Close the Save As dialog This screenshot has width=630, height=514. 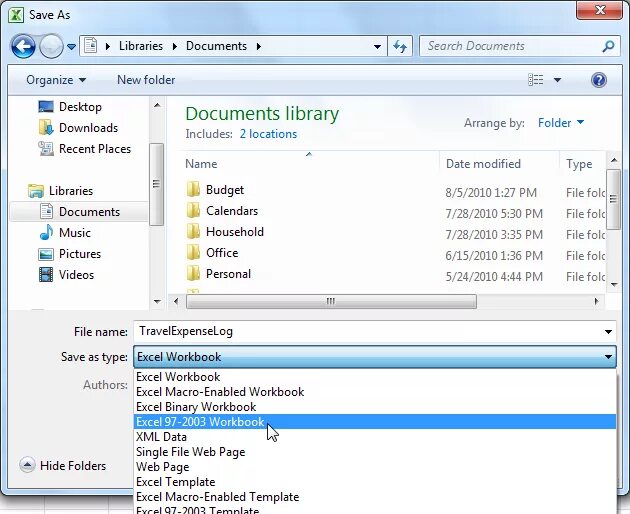tap(600, 10)
